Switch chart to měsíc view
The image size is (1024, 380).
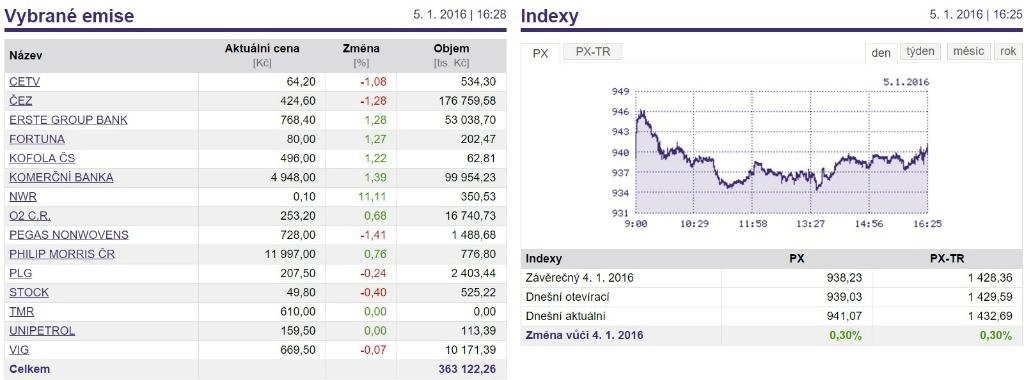coord(968,52)
